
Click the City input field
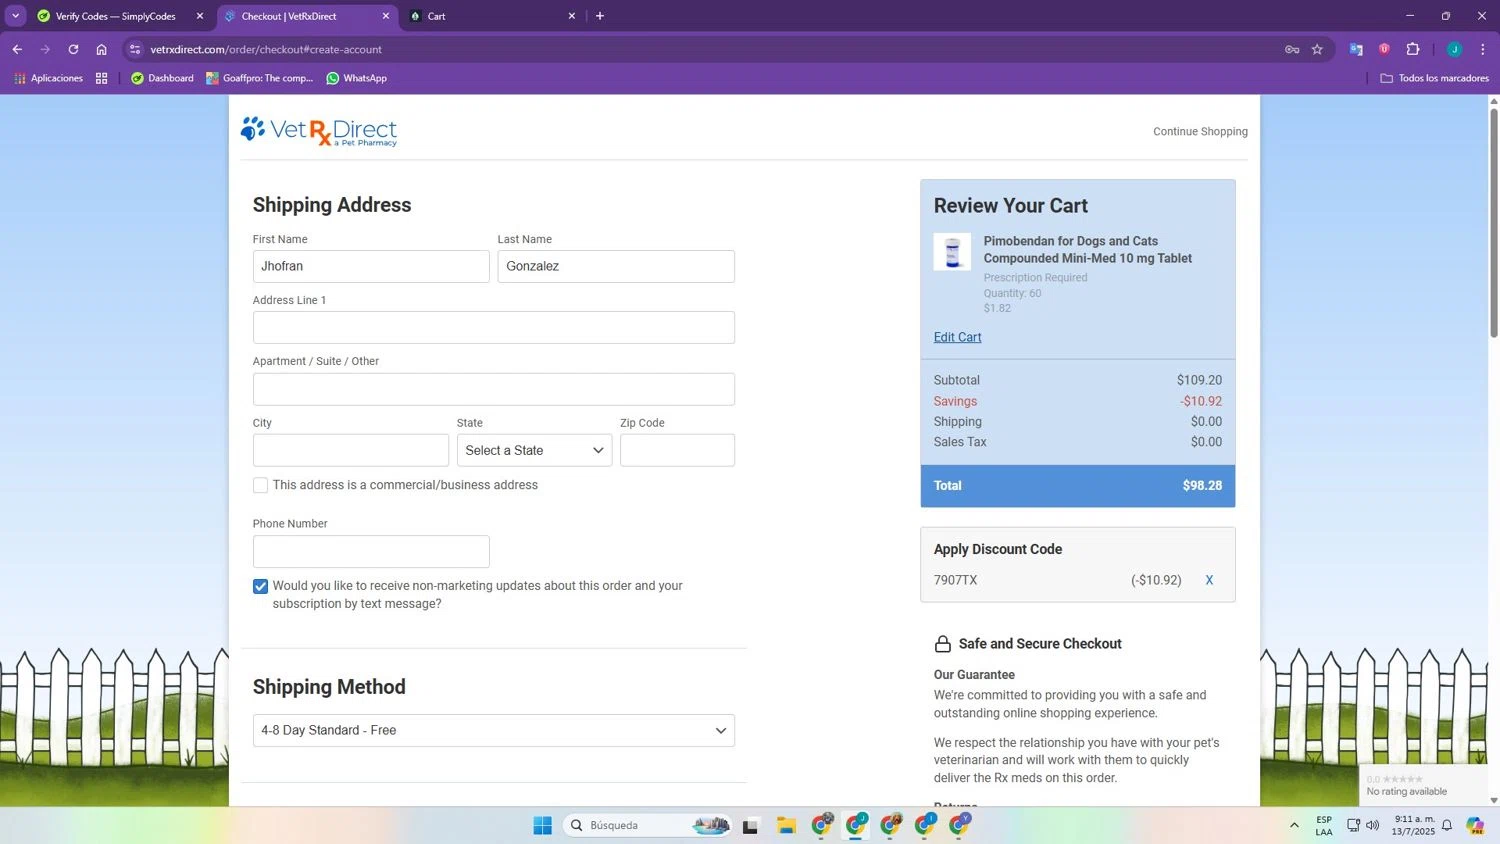point(350,450)
